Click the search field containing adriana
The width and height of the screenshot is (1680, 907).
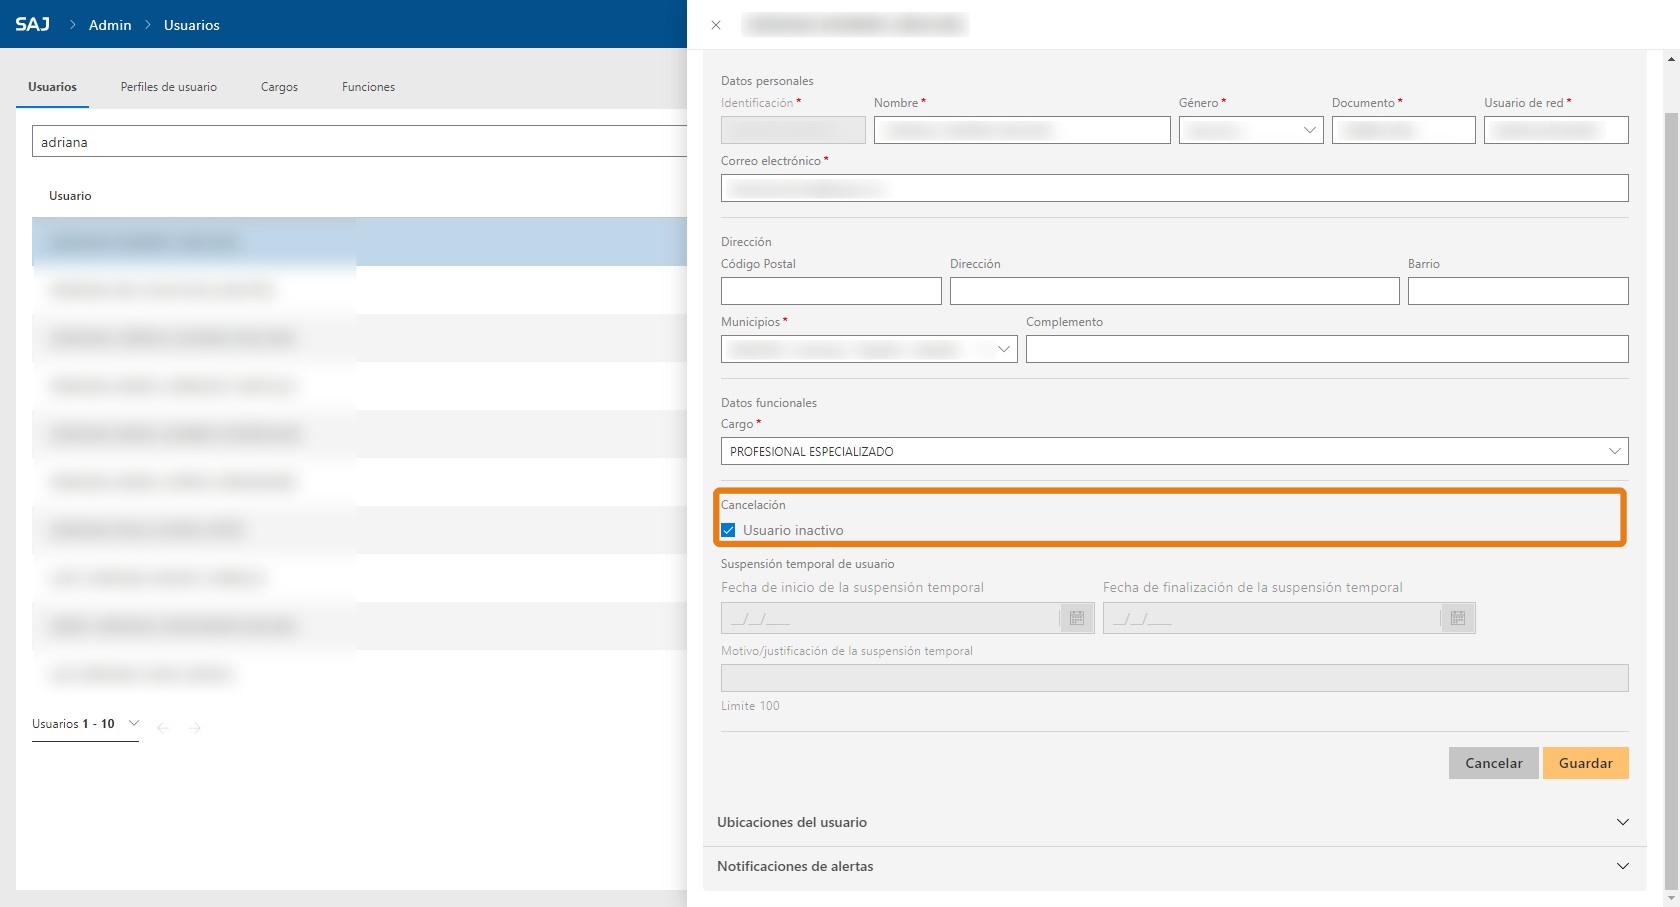(360, 141)
